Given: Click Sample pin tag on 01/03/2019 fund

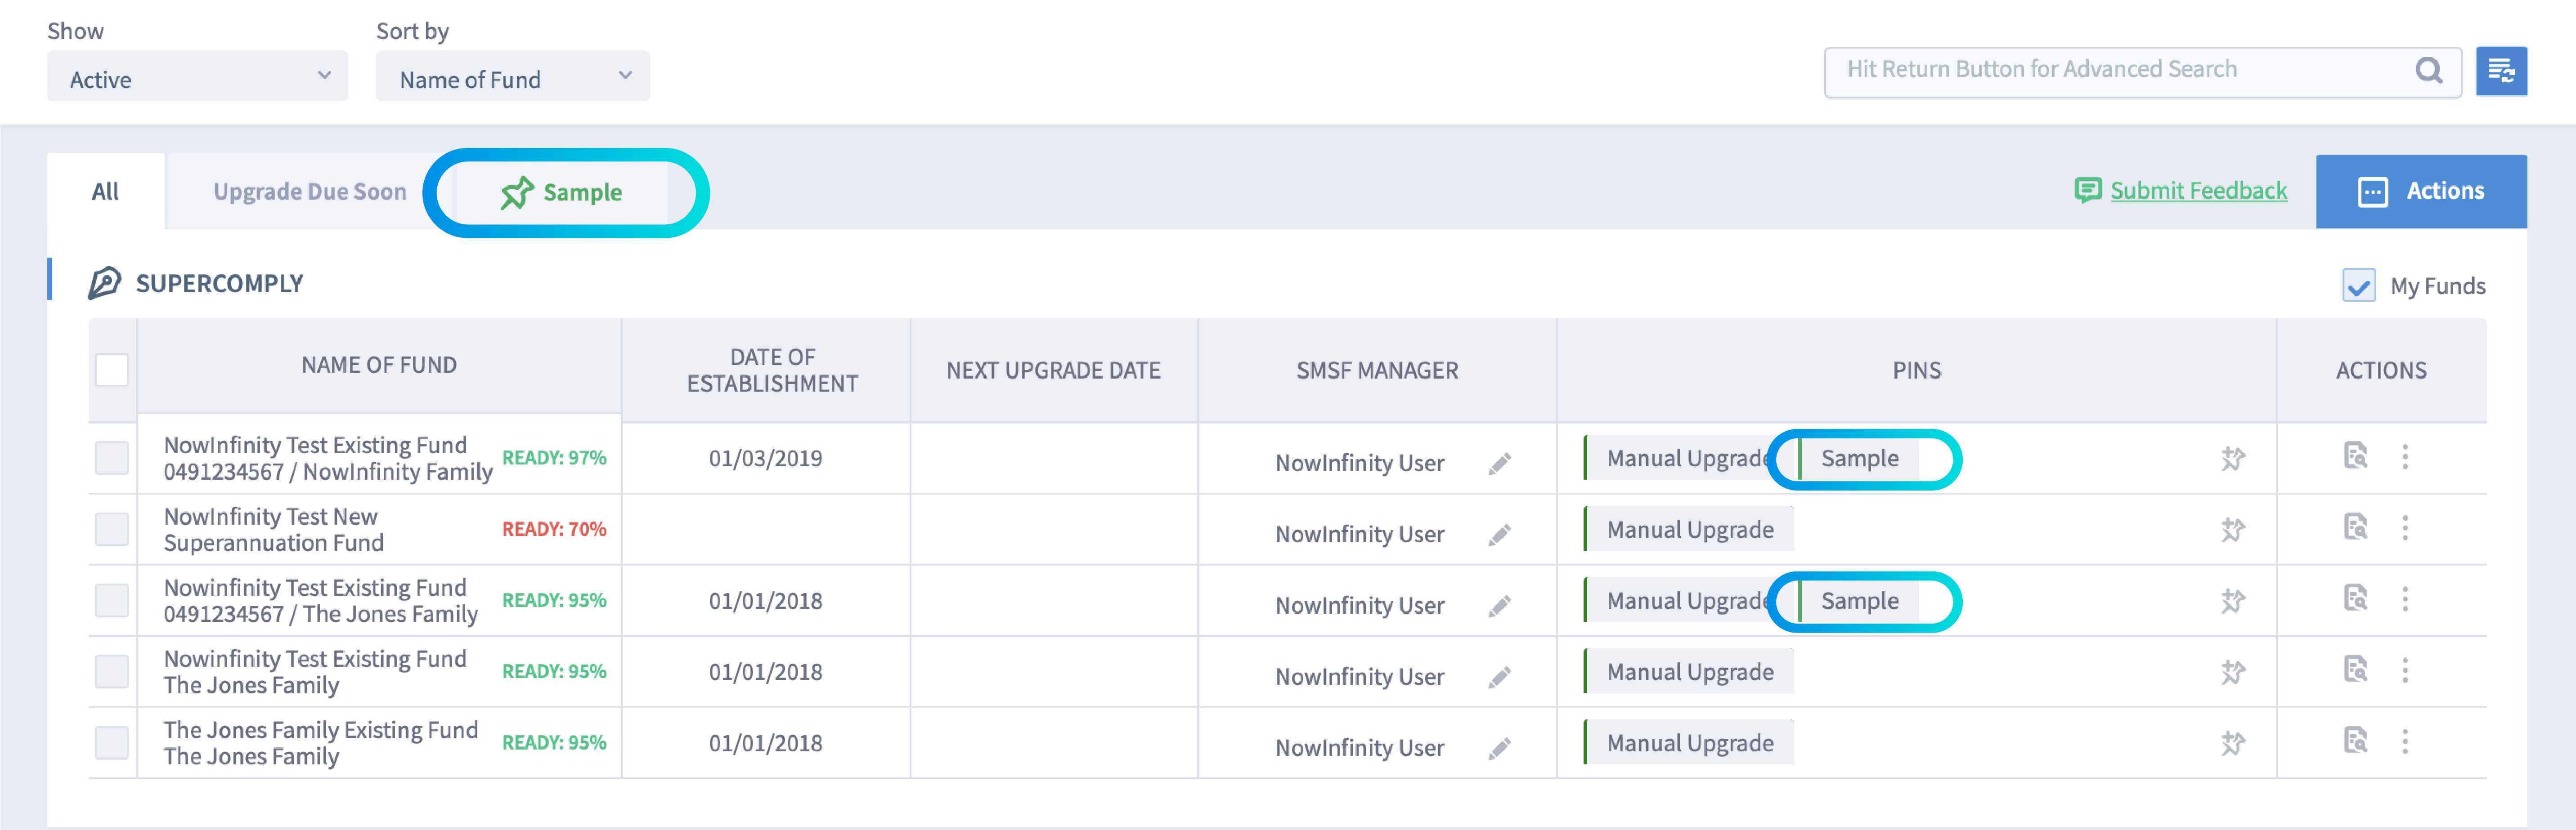Looking at the screenshot, I should tap(1859, 458).
